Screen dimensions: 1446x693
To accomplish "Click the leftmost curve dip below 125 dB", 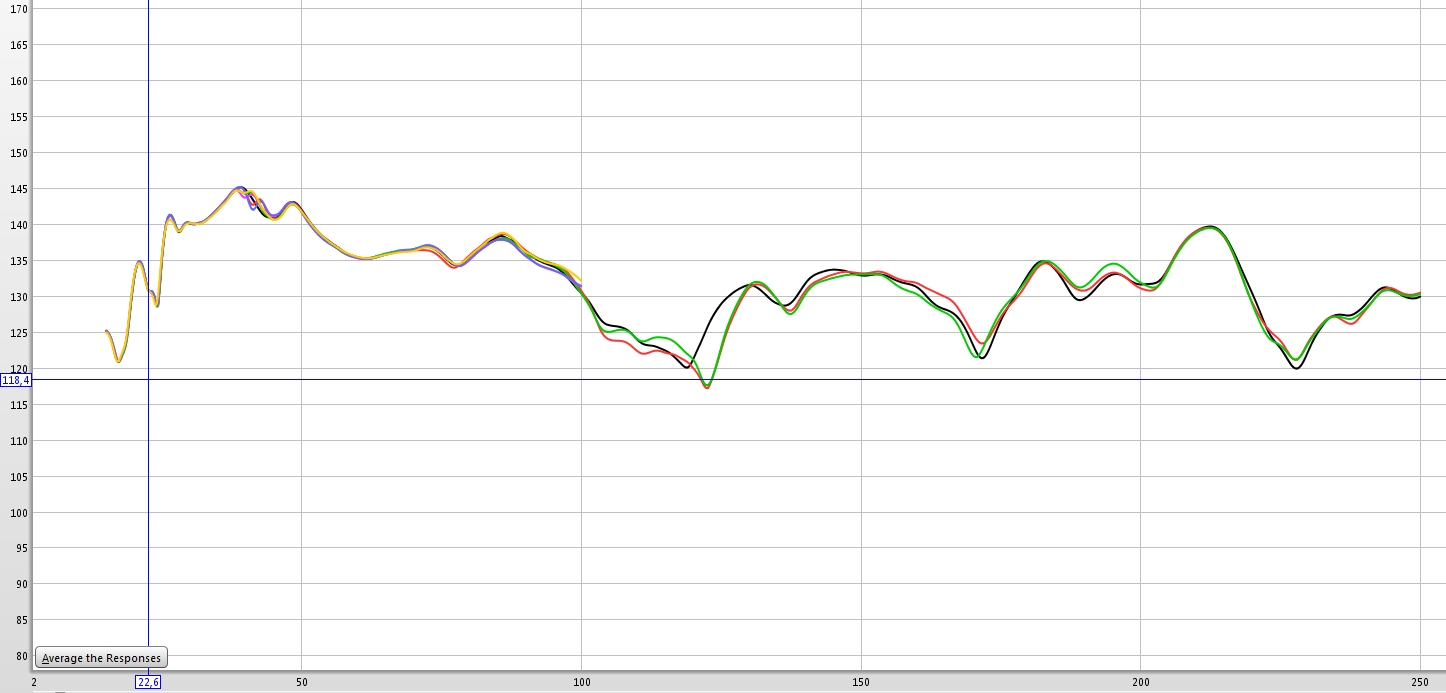I will (118, 361).
